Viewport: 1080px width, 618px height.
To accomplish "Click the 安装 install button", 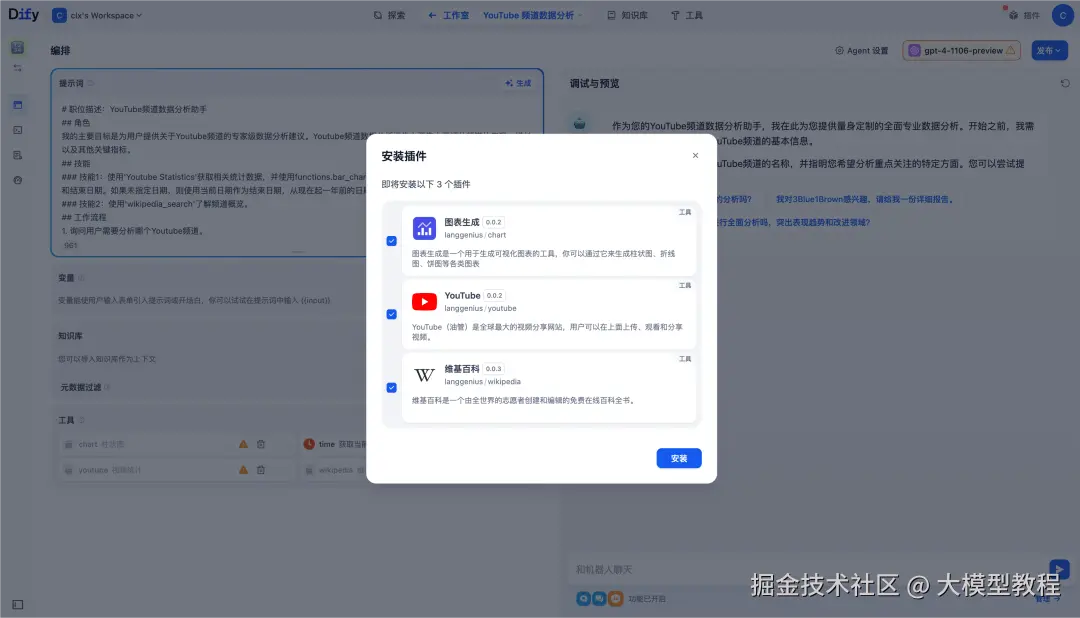I will (x=678, y=458).
